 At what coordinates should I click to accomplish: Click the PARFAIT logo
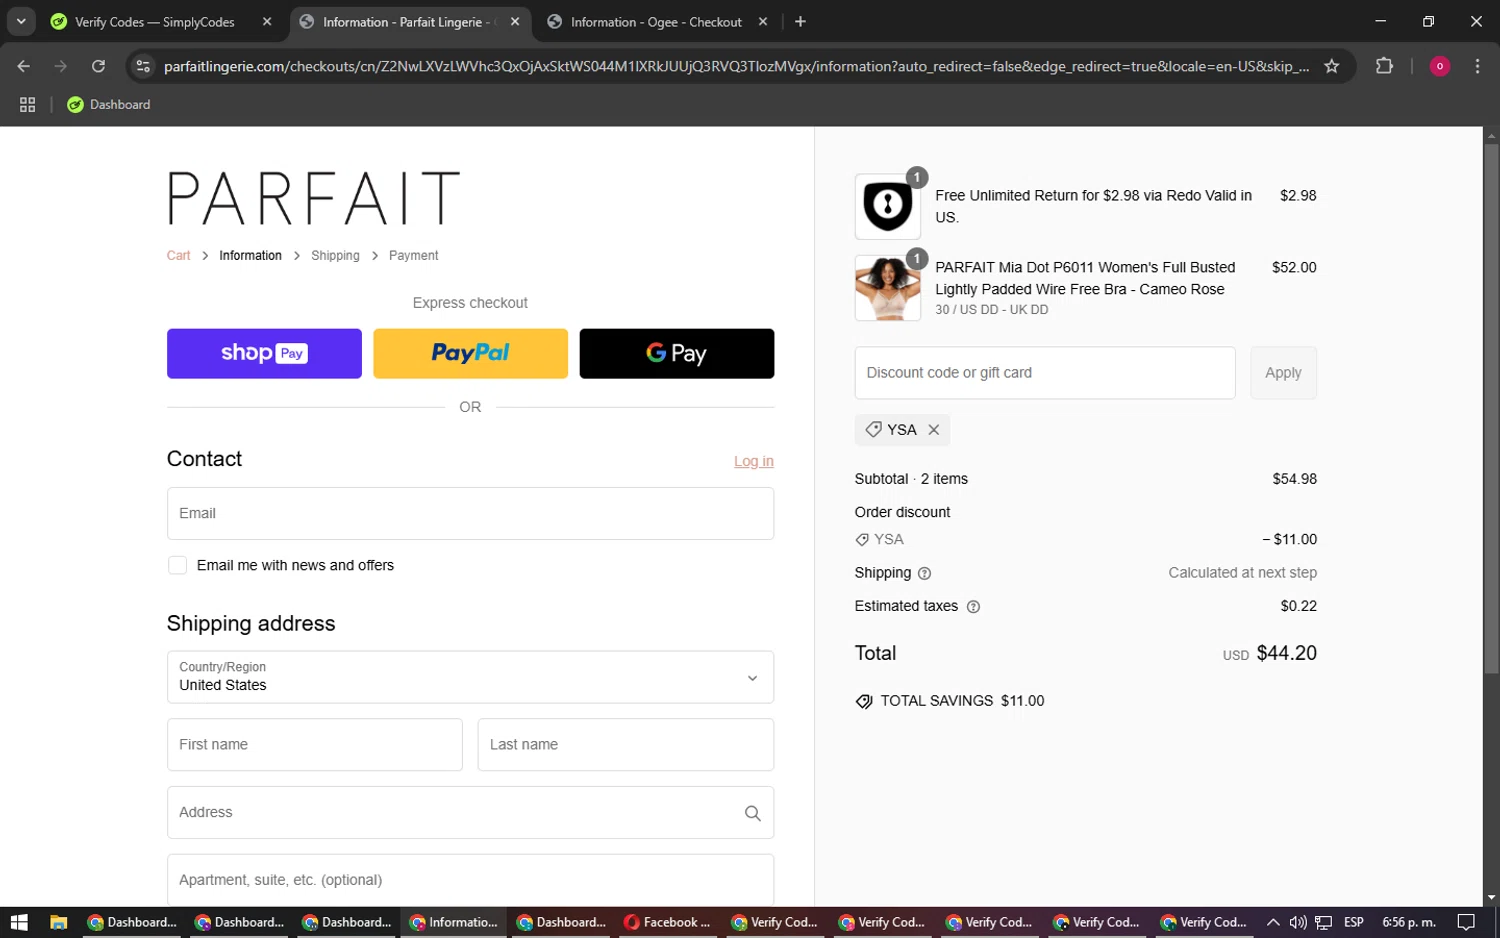tap(313, 198)
